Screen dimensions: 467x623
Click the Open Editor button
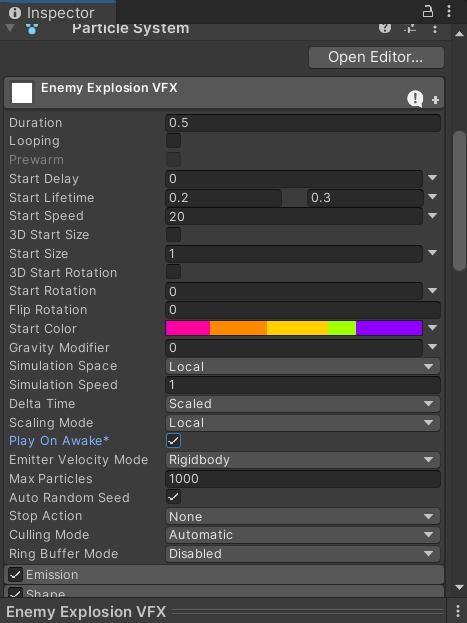(376, 57)
